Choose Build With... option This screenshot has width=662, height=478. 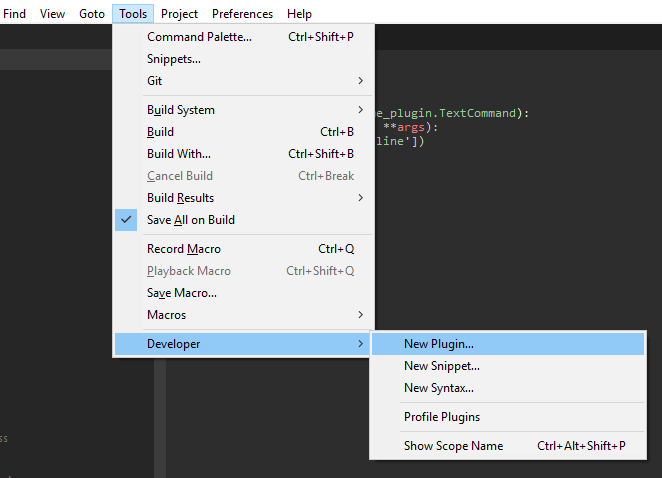coord(179,154)
